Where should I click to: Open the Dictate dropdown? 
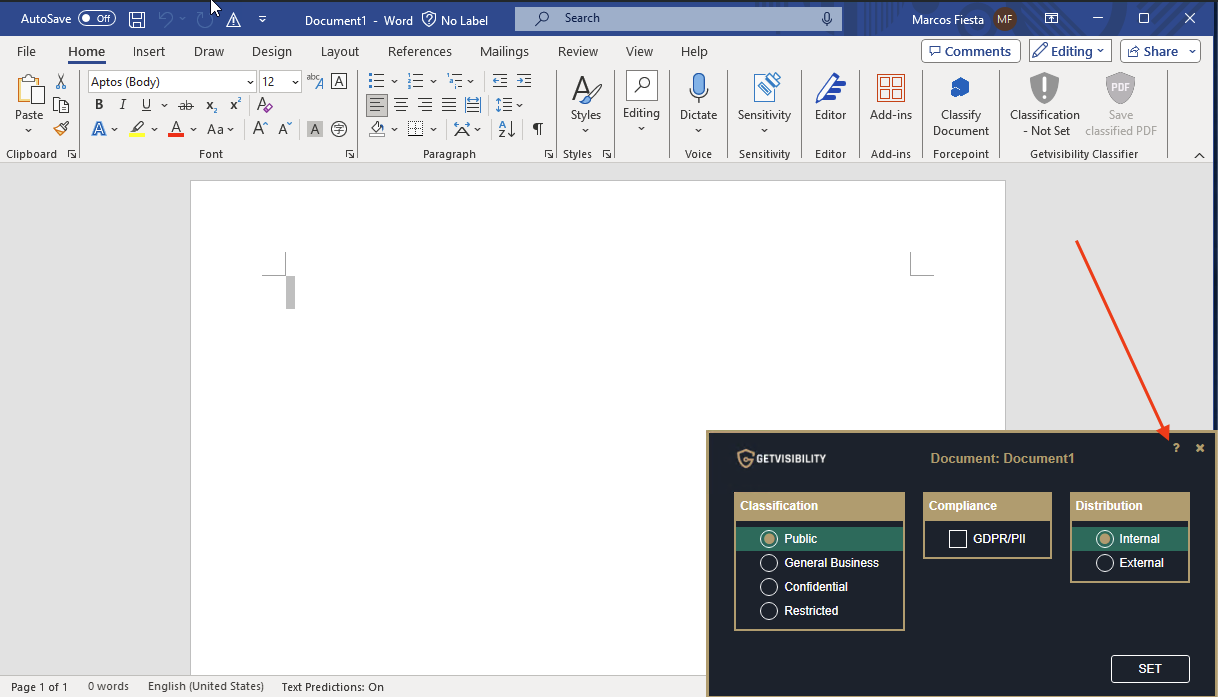698,131
